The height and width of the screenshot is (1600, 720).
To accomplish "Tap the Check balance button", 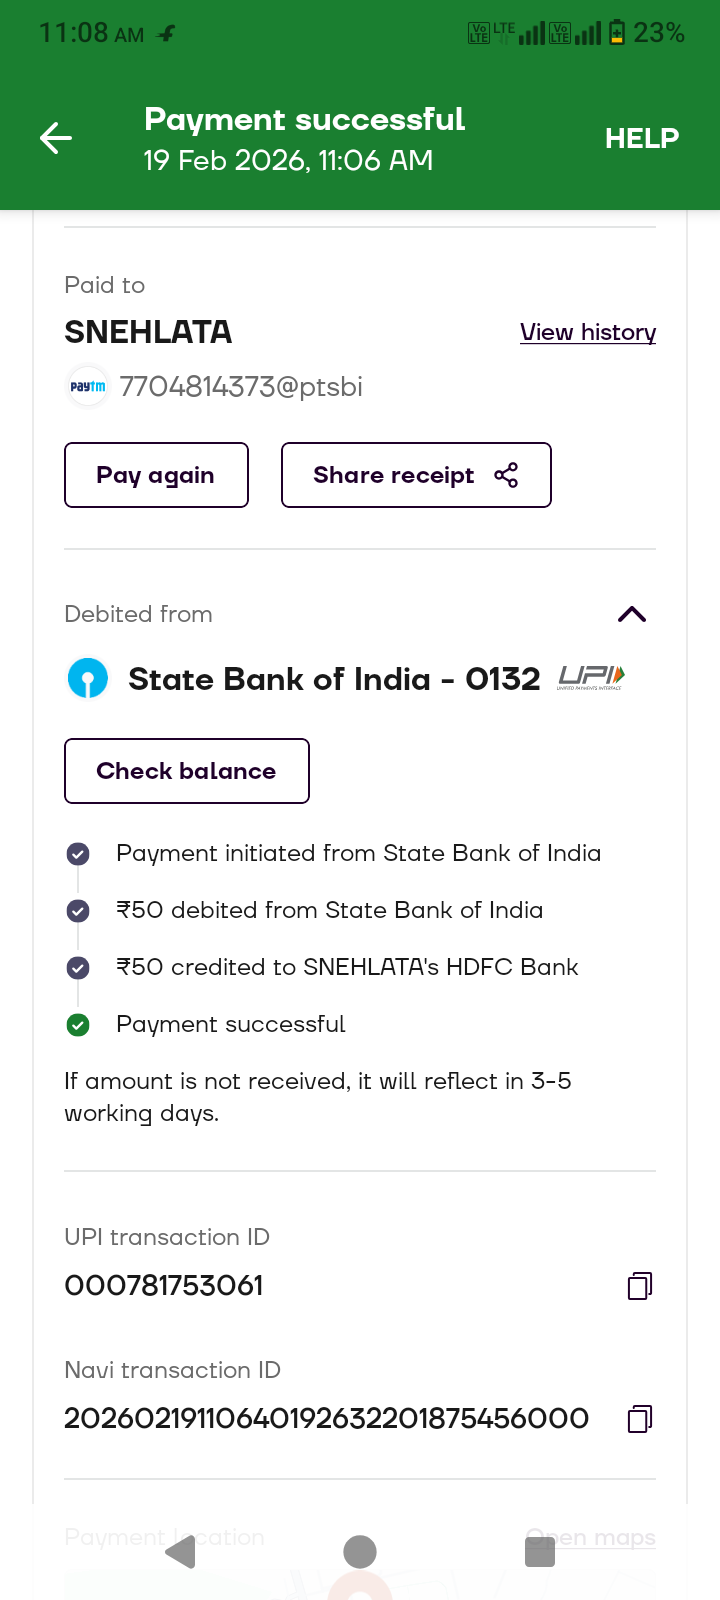I will point(187,771).
